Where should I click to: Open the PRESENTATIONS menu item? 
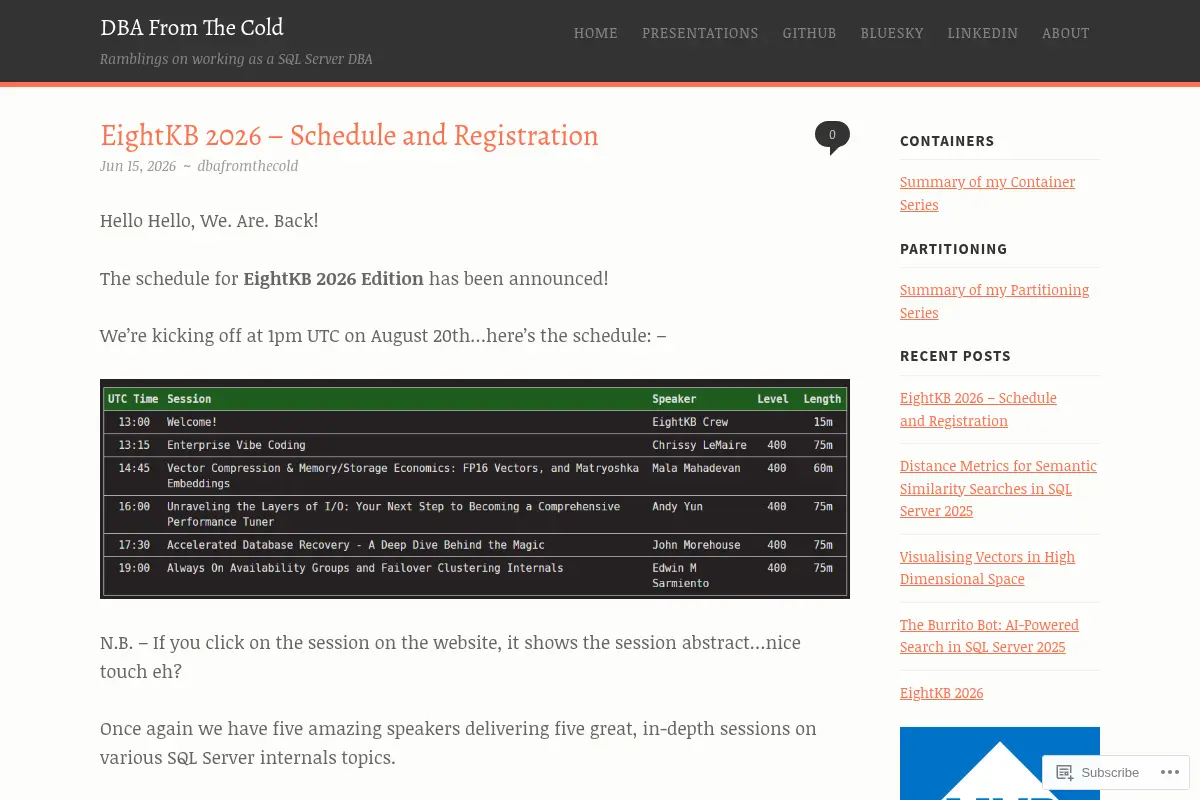pos(700,33)
